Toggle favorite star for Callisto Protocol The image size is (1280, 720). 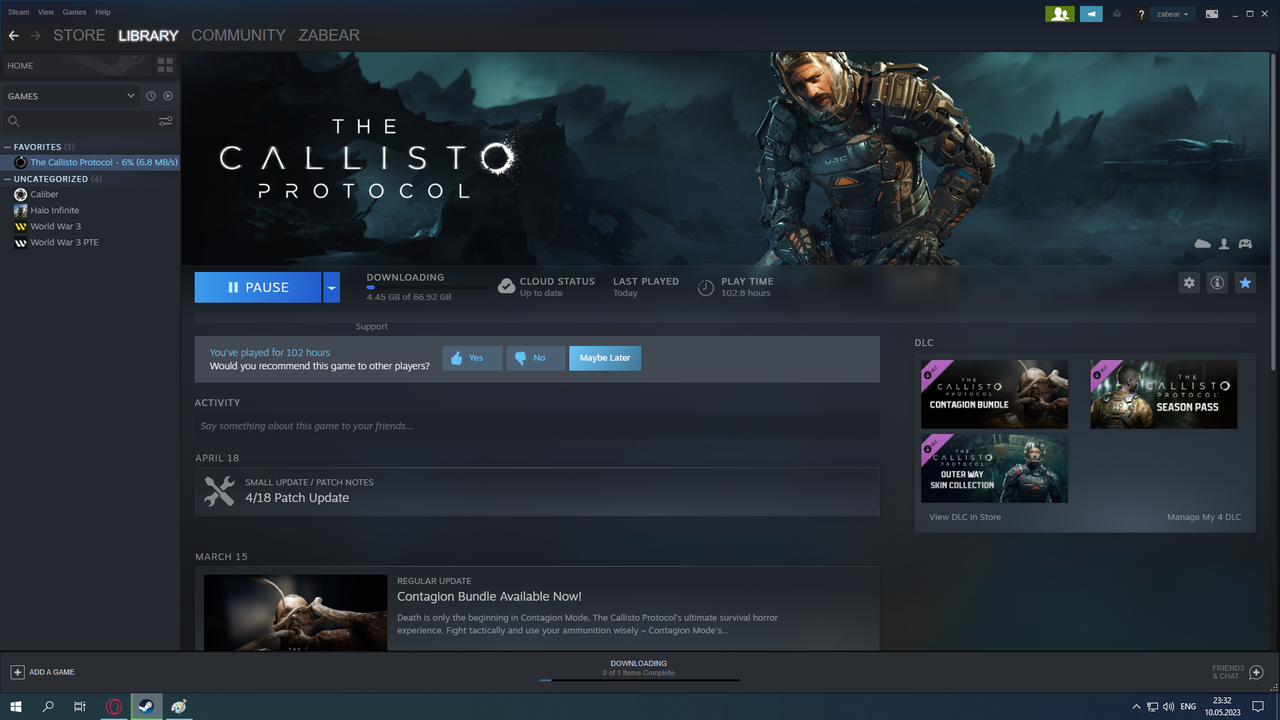point(1245,283)
